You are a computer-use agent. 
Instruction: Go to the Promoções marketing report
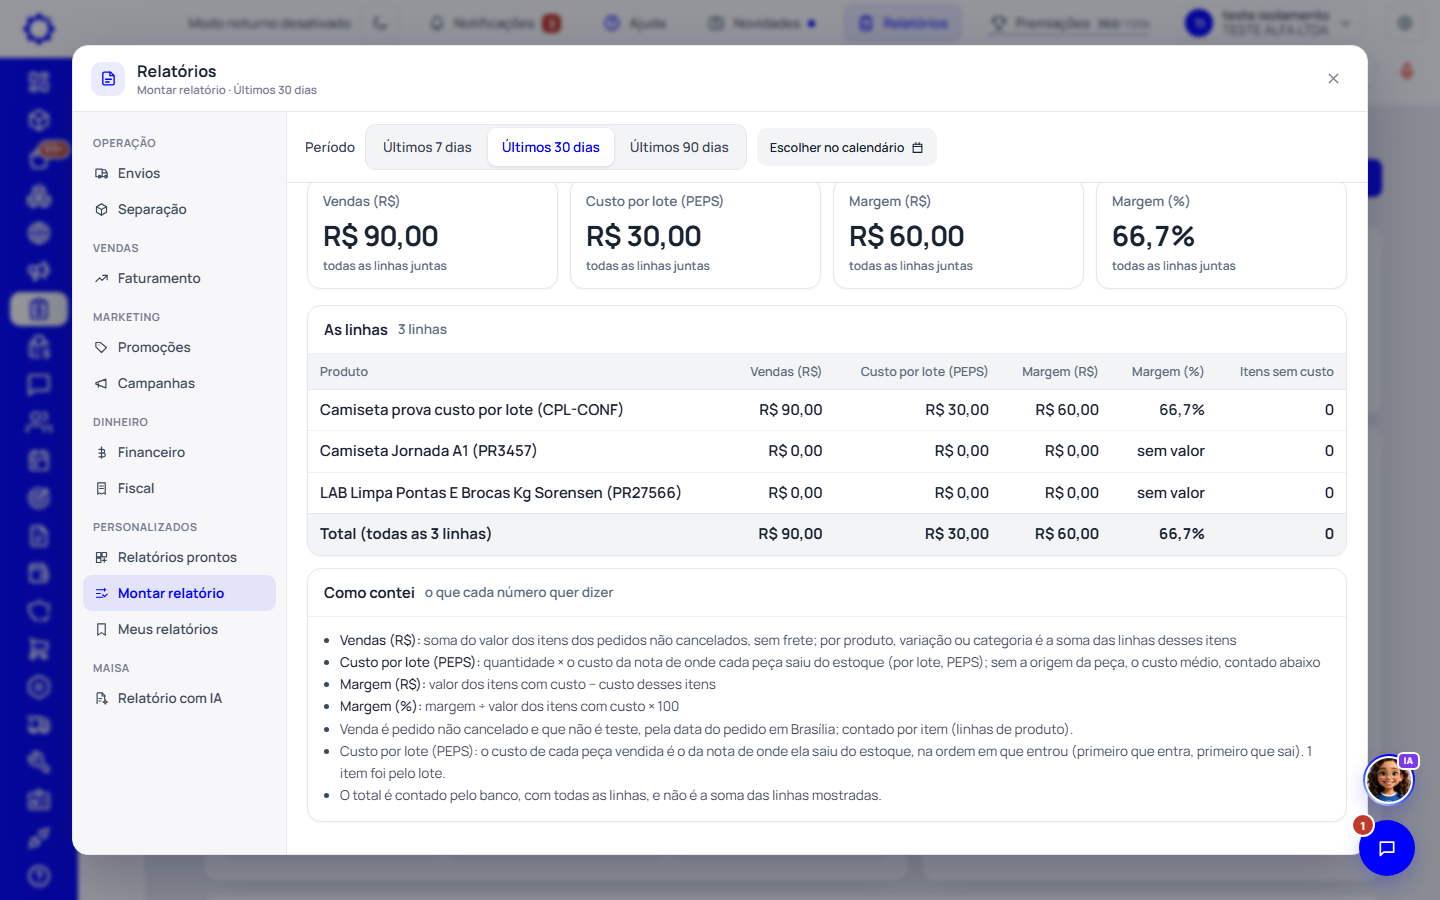tap(179, 347)
